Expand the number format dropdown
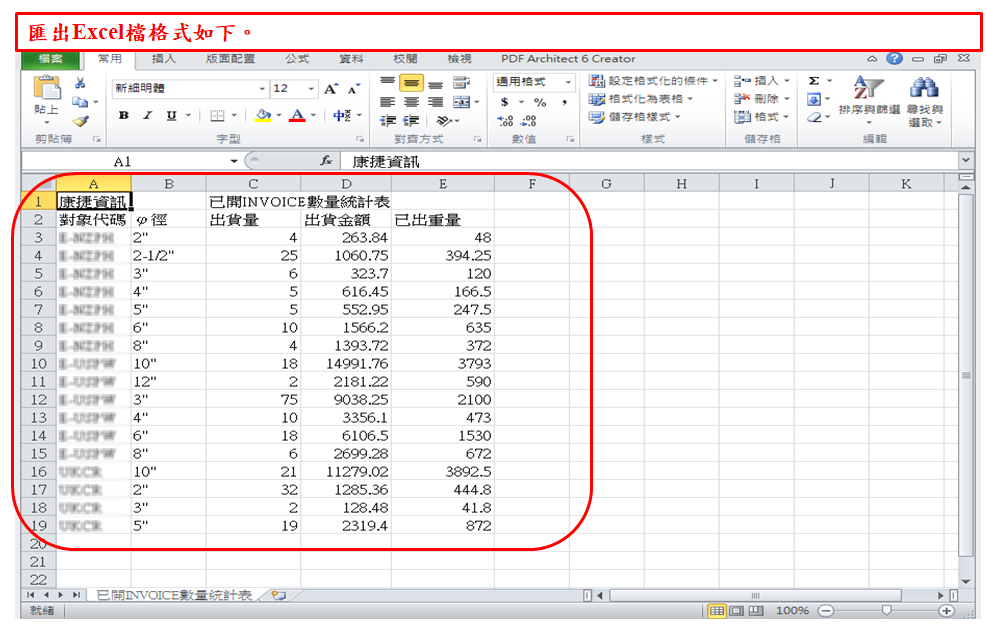 coord(569,82)
